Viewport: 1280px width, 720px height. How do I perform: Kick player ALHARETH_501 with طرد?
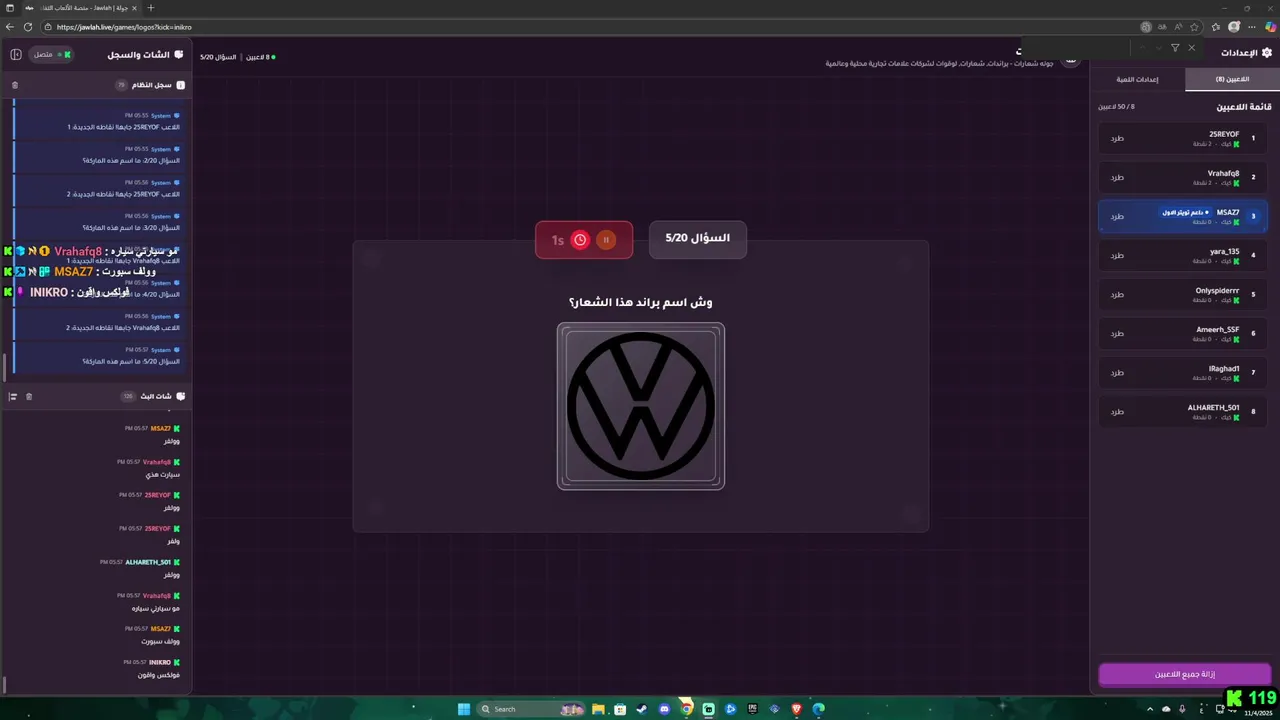[x=1117, y=411]
